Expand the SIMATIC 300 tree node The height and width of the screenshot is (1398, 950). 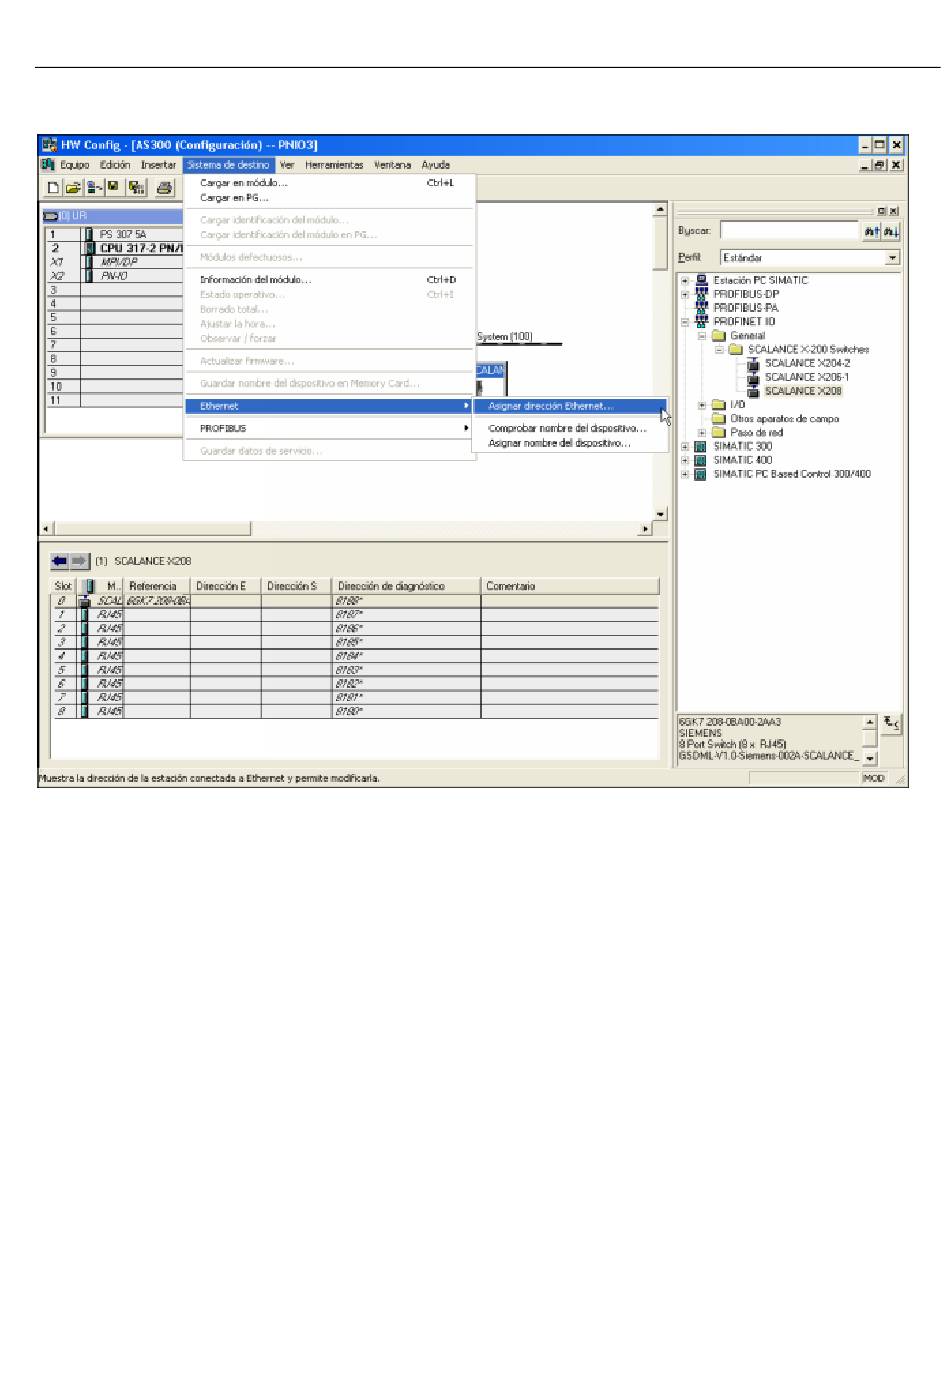point(685,447)
